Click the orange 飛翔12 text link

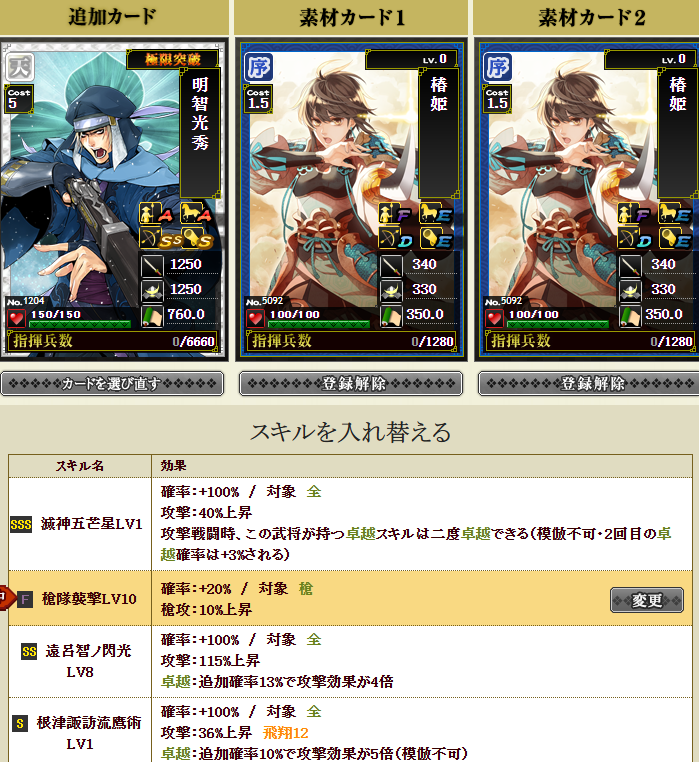tap(286, 732)
